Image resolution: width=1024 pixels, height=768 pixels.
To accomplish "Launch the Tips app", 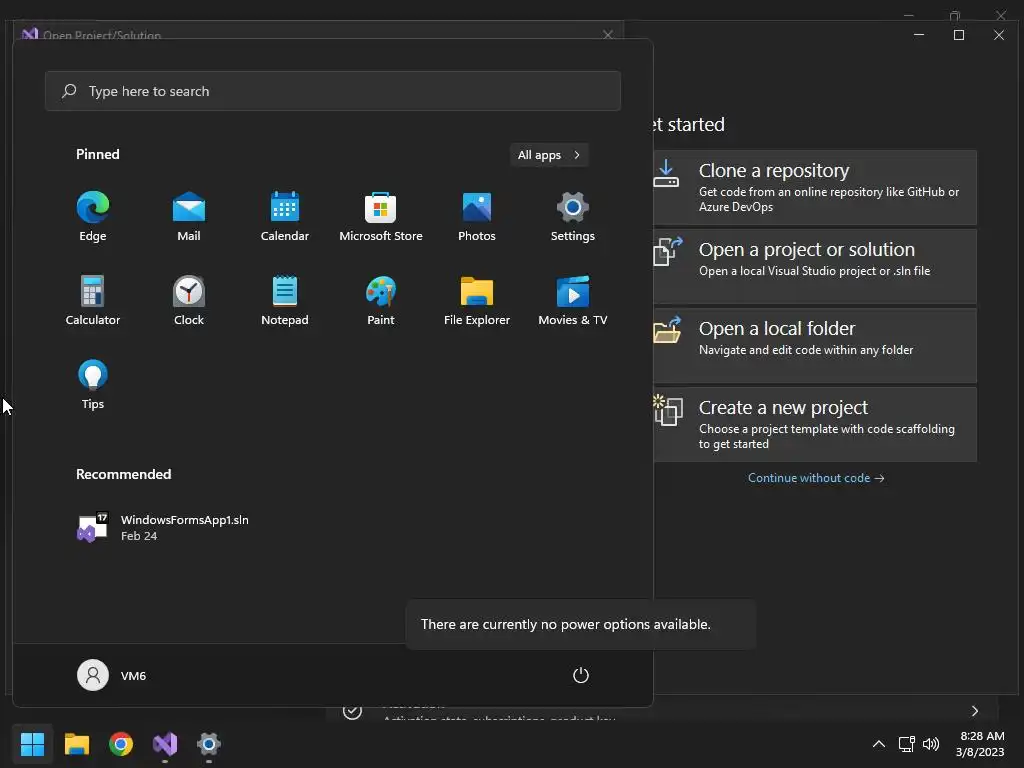I will tap(93, 385).
